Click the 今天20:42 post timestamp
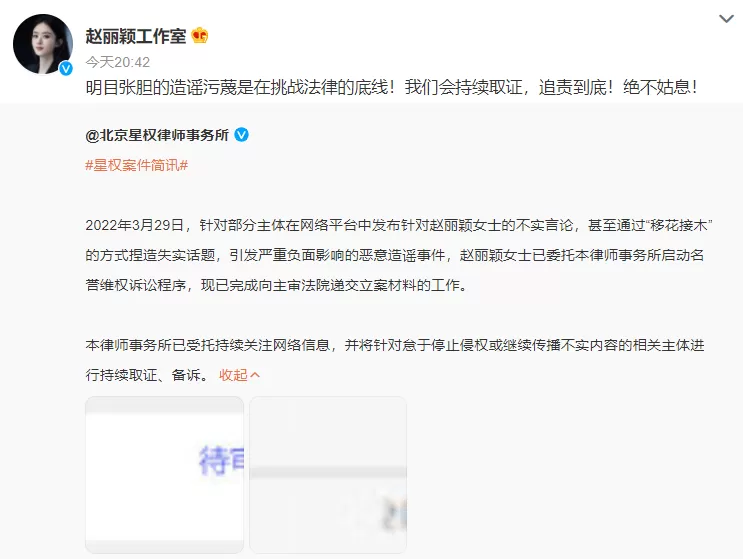 (118, 62)
